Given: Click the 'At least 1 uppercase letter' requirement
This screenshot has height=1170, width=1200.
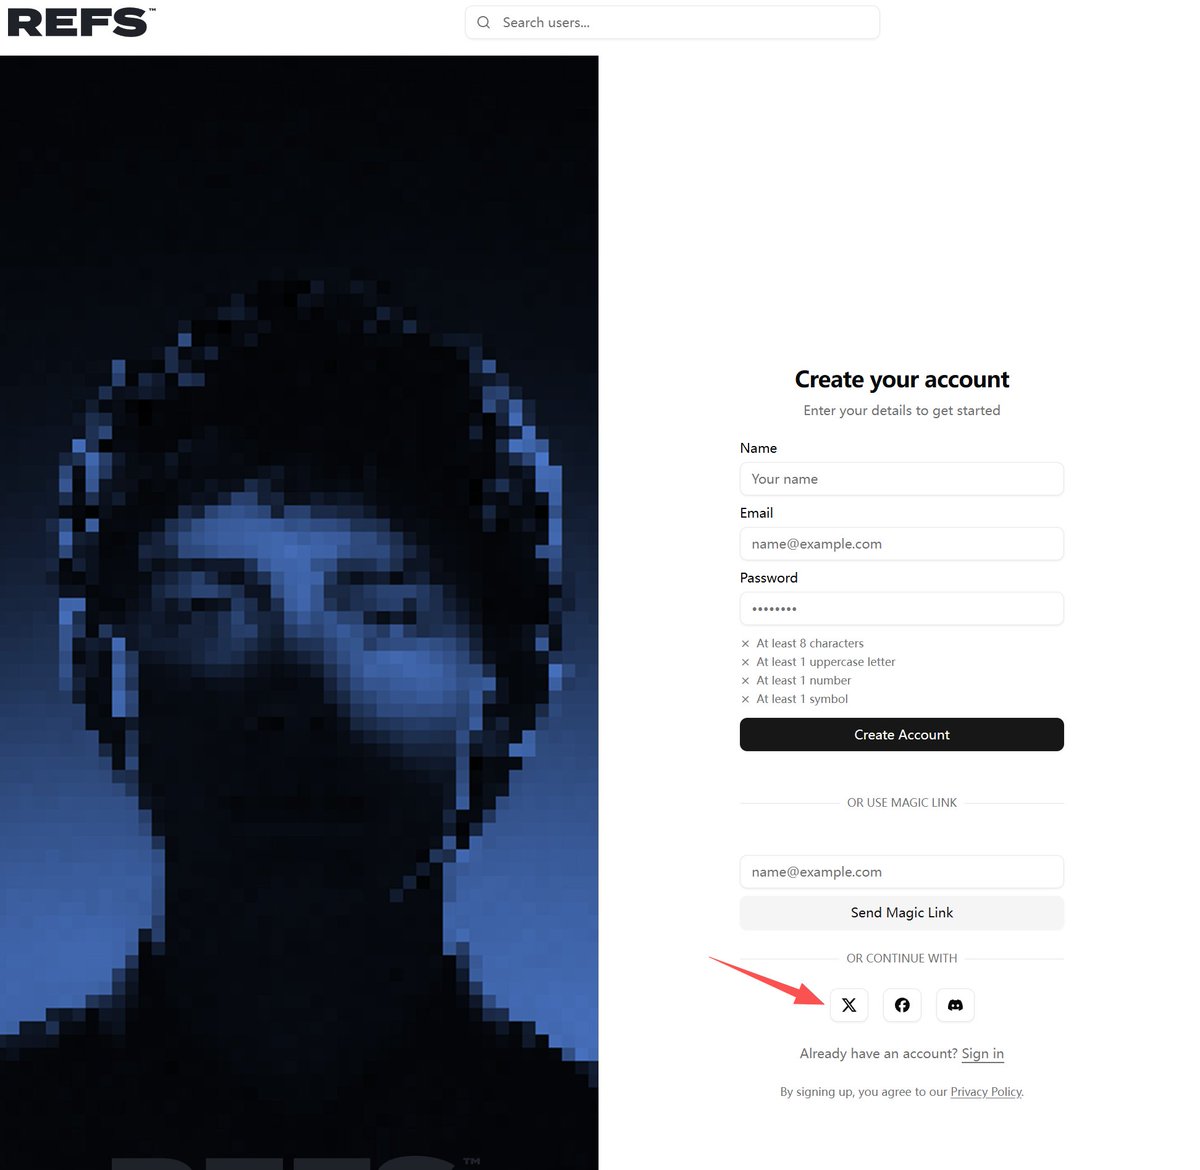Looking at the screenshot, I should click(x=818, y=662).
